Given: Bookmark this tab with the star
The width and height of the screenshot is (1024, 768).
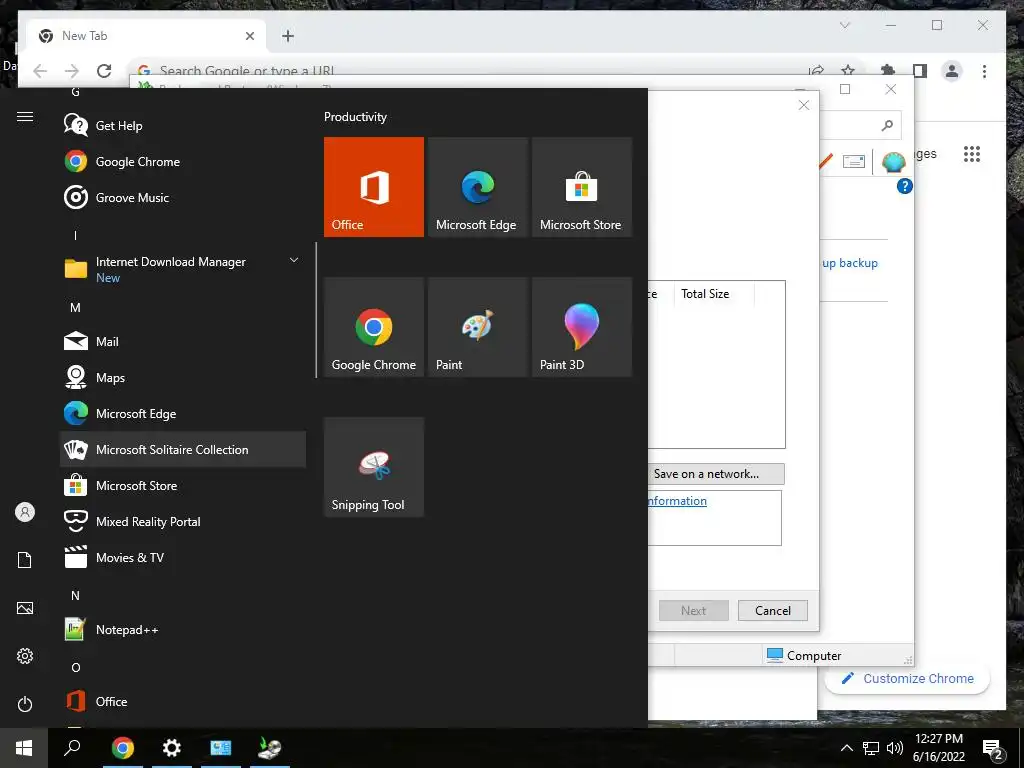Looking at the screenshot, I should (x=848, y=71).
